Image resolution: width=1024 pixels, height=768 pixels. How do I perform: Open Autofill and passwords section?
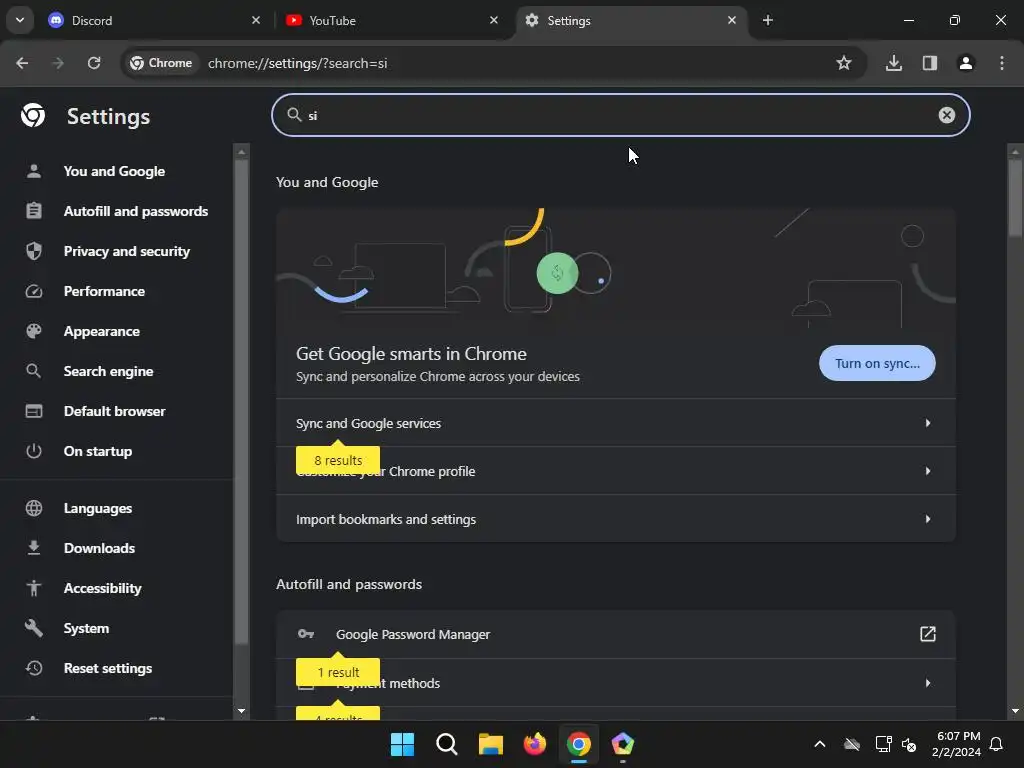pos(136,211)
